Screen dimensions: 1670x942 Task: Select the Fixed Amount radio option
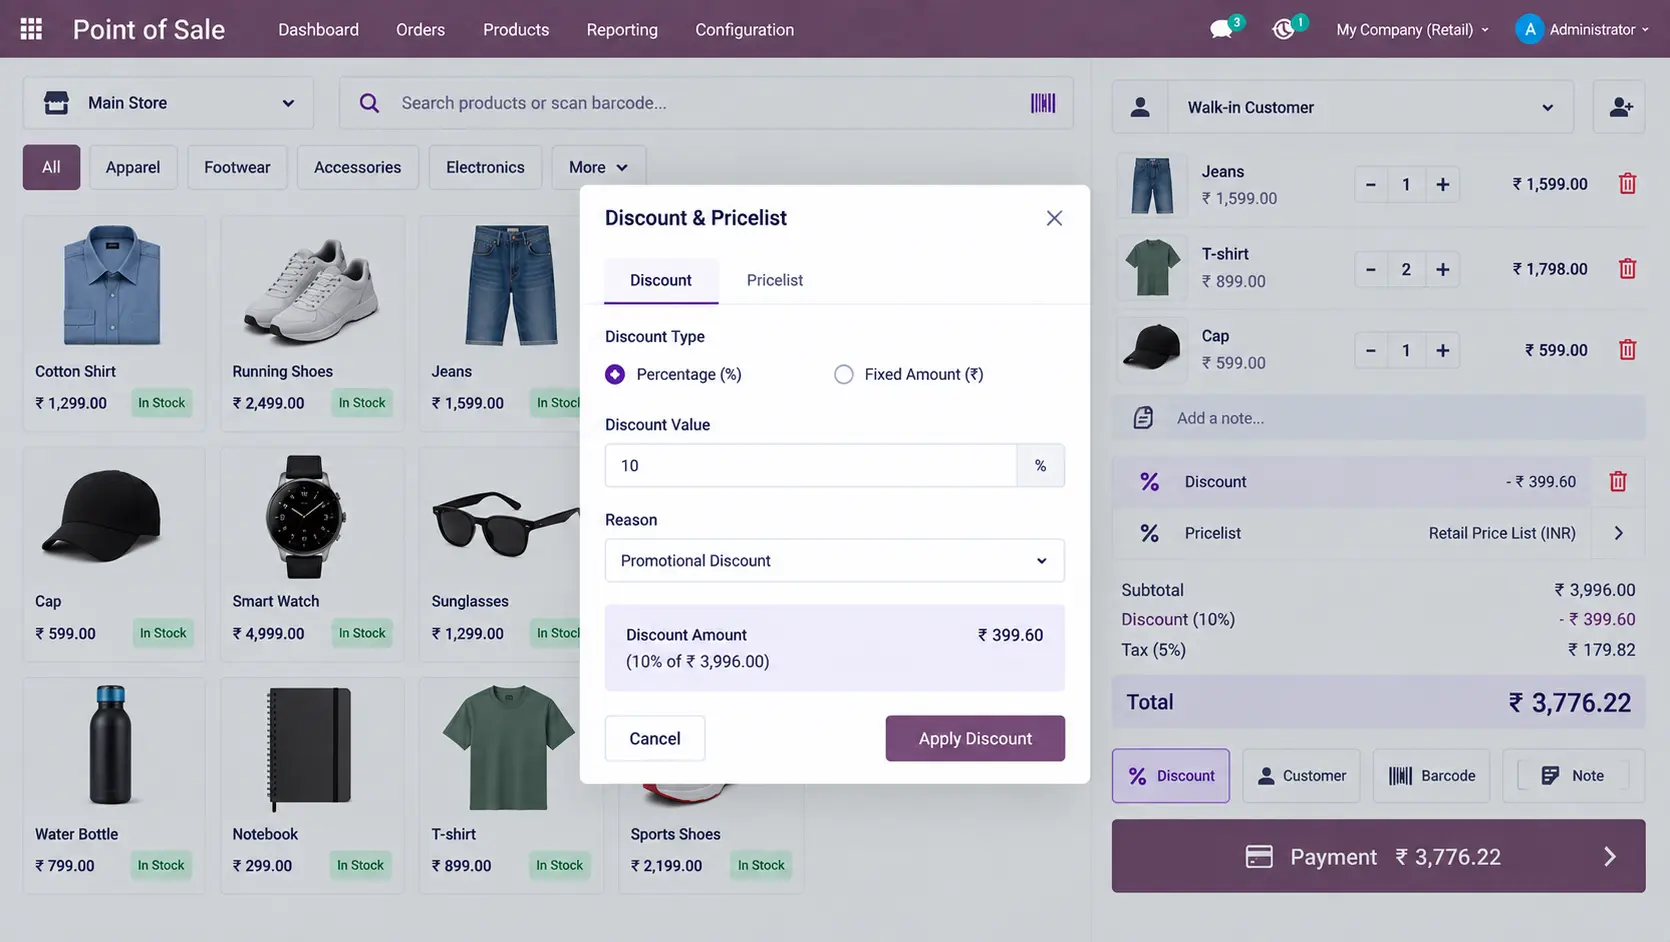coord(844,374)
